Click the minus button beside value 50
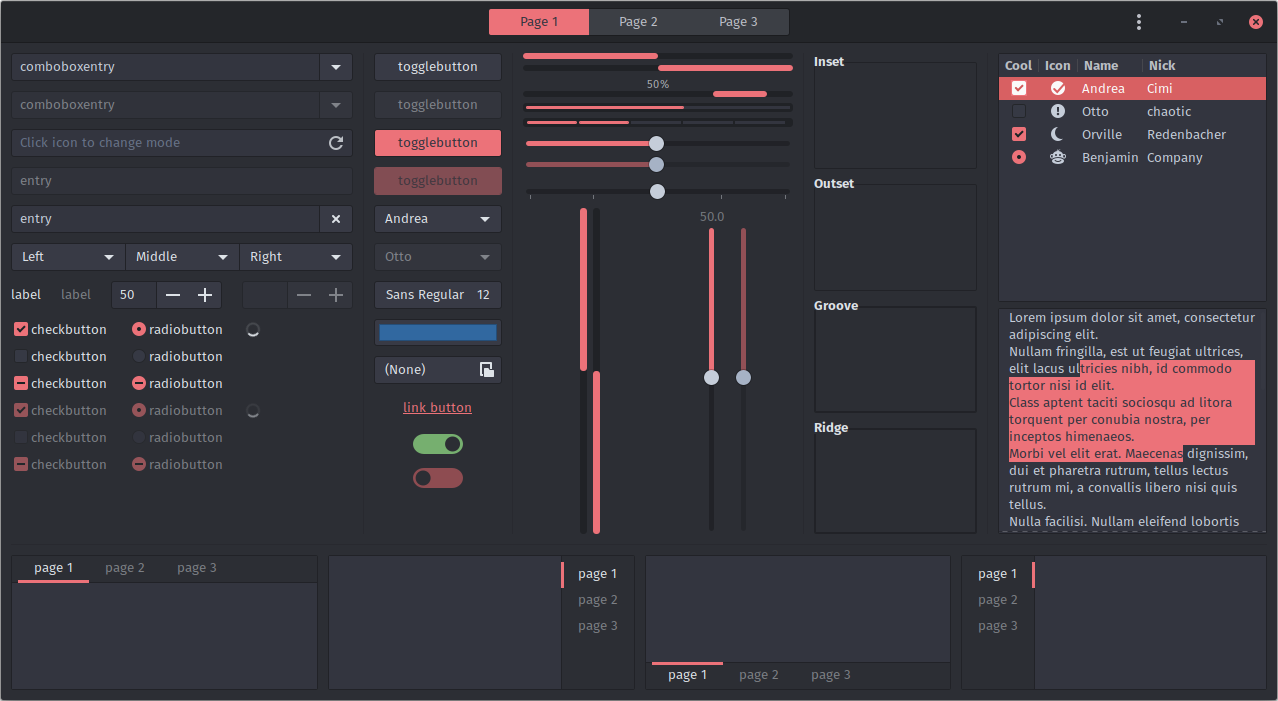 tap(173, 295)
